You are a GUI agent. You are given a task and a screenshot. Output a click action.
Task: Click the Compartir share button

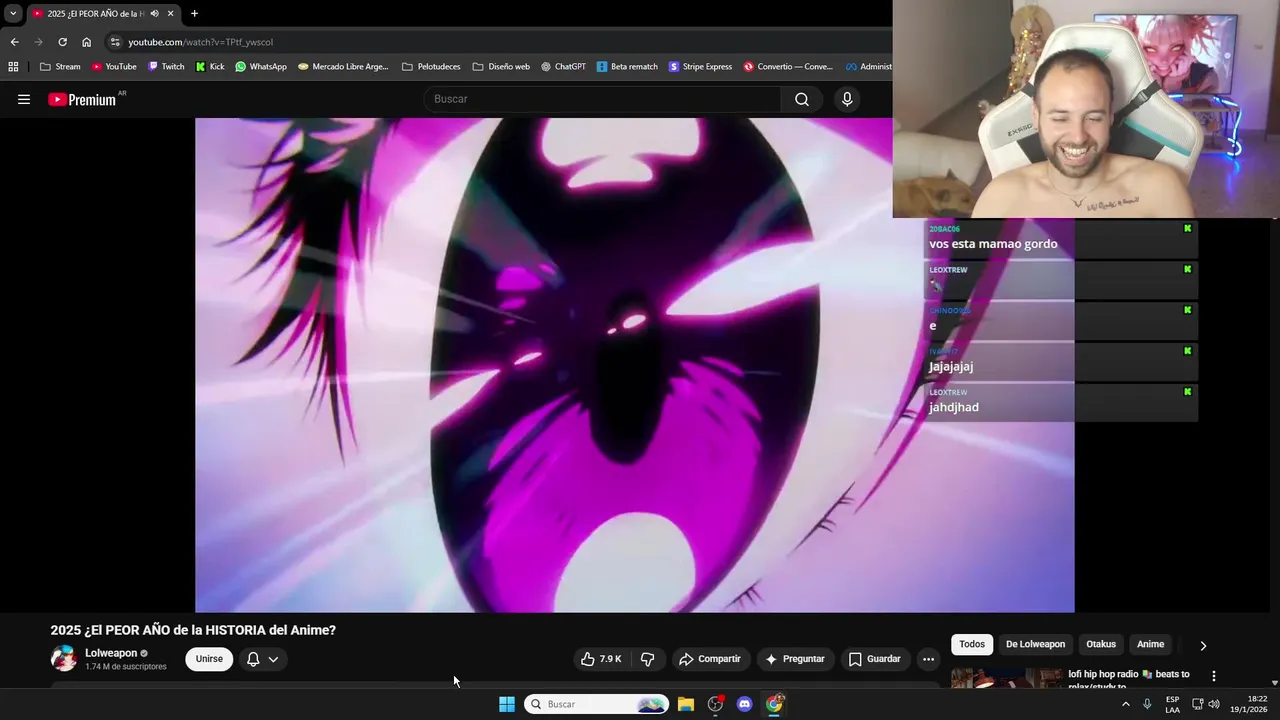click(x=709, y=659)
